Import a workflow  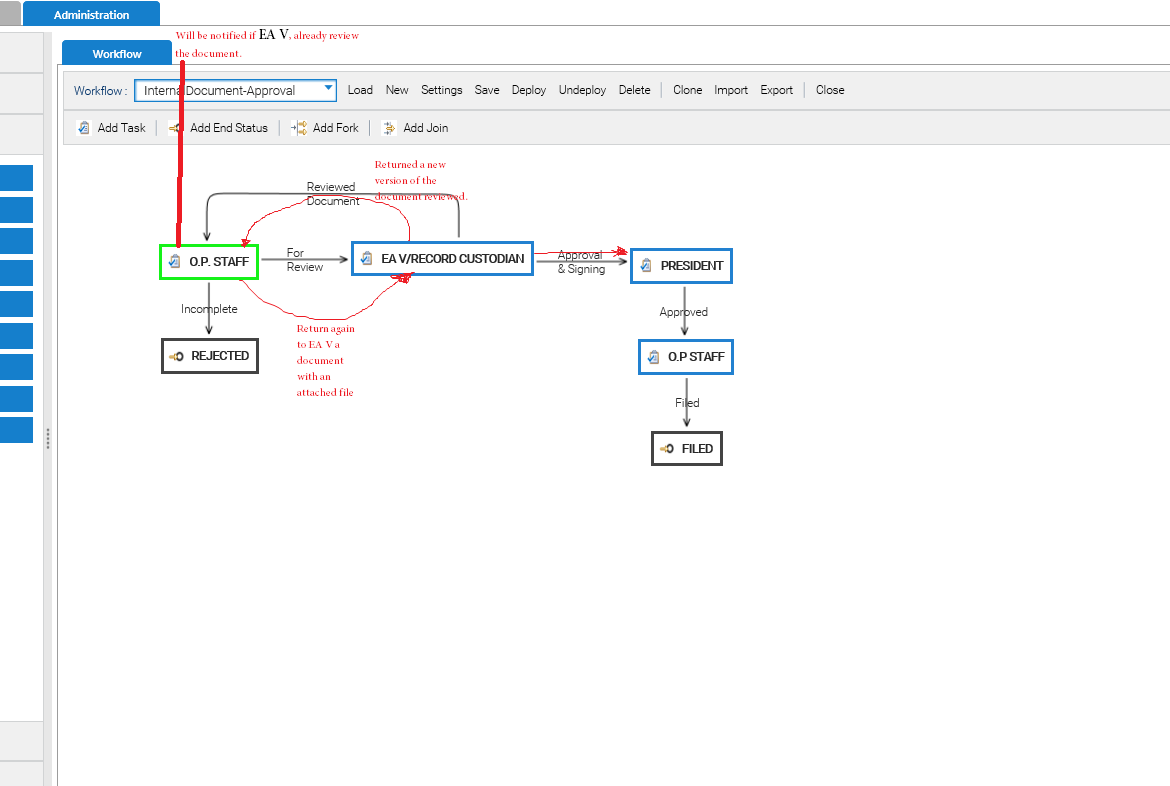[x=731, y=90]
